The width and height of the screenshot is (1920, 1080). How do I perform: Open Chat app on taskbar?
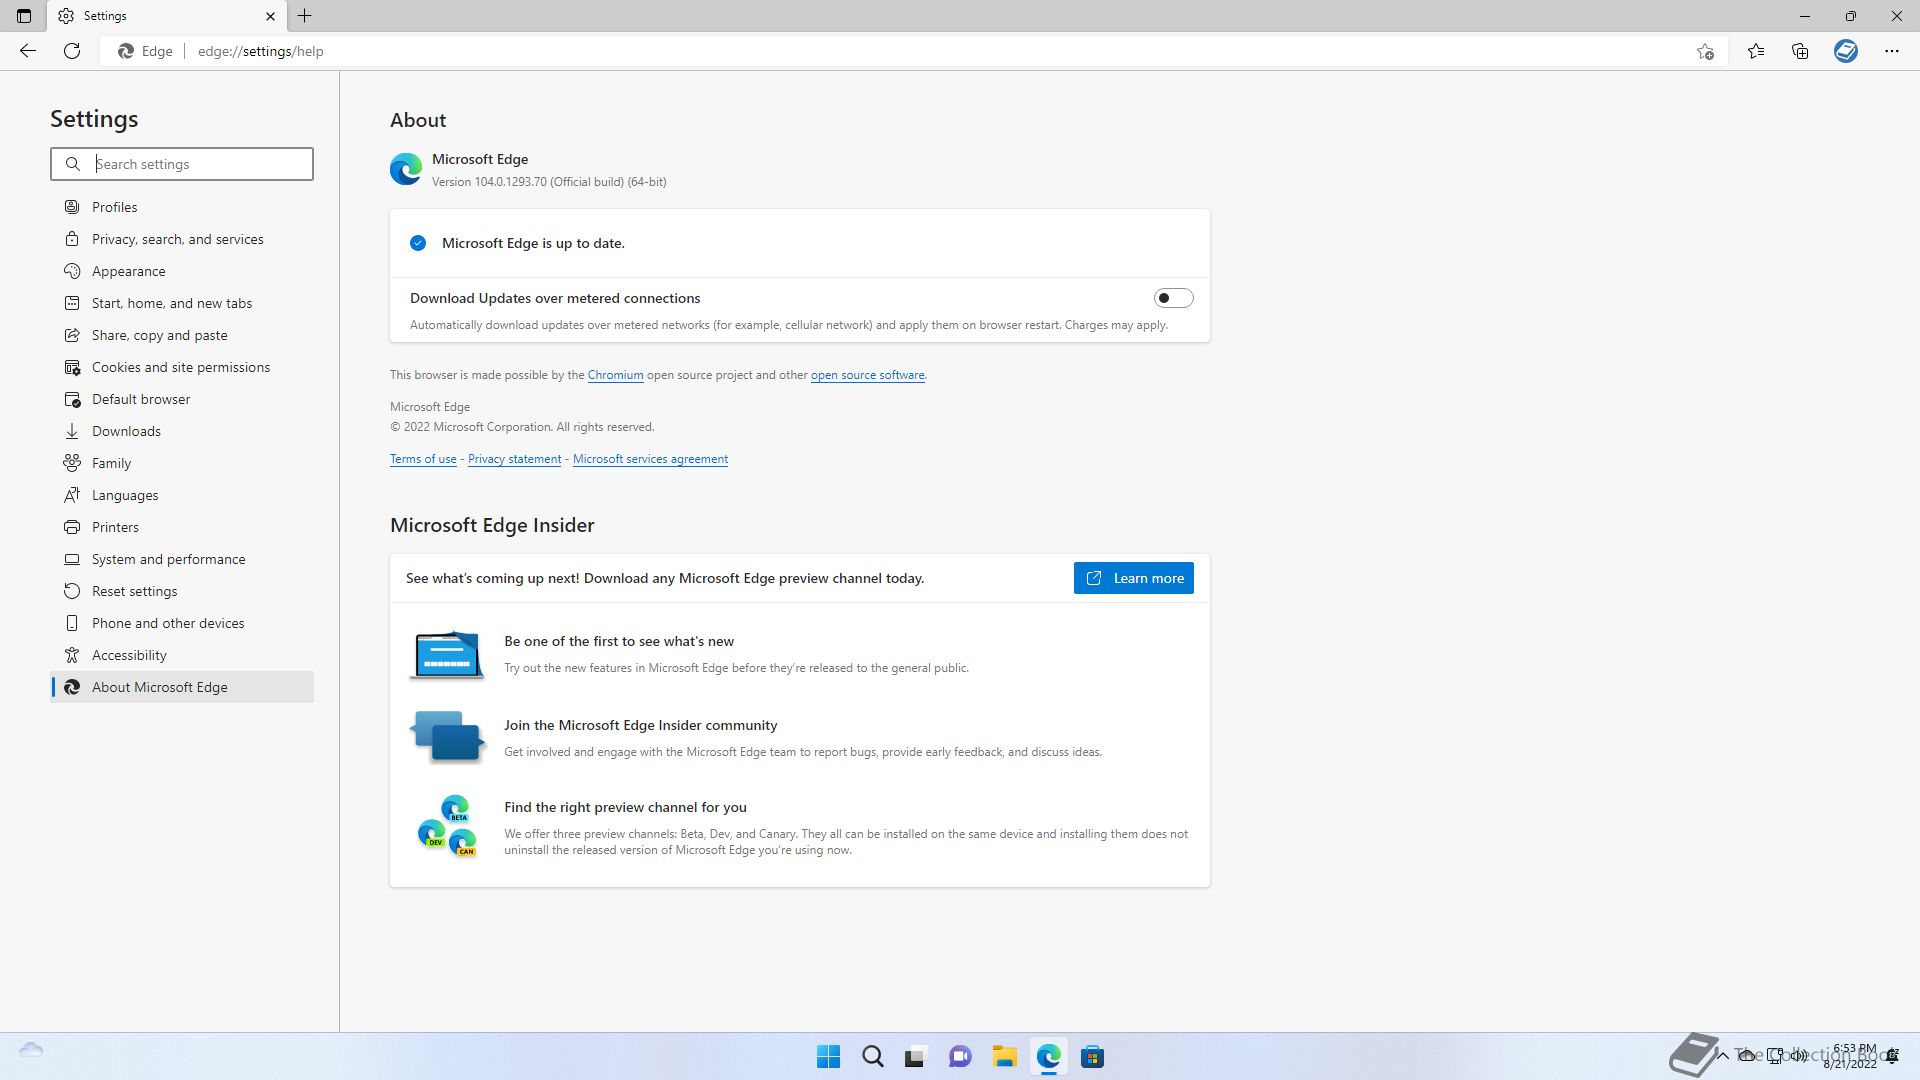pos(960,1057)
